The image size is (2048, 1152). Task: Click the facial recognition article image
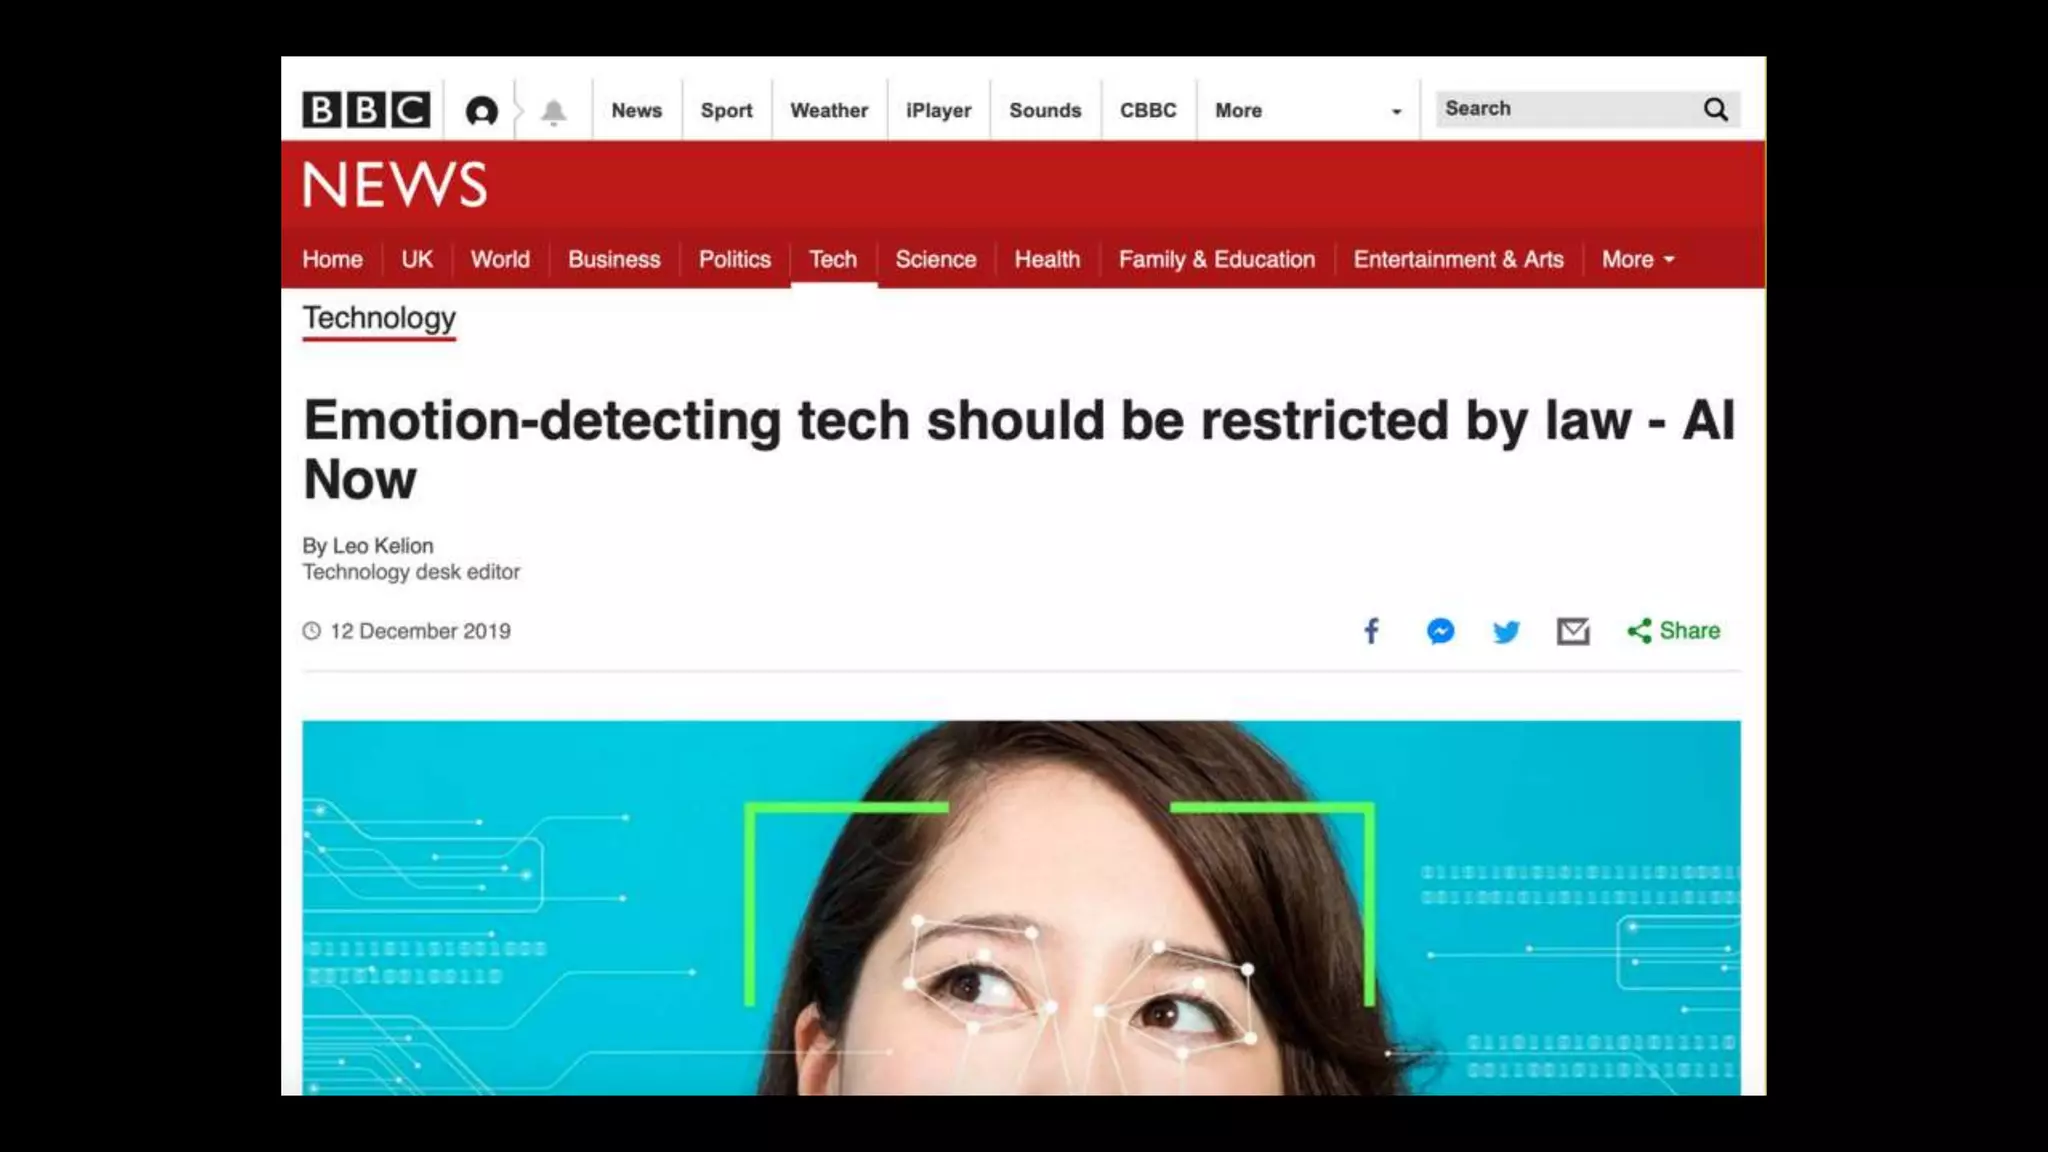point(1021,907)
